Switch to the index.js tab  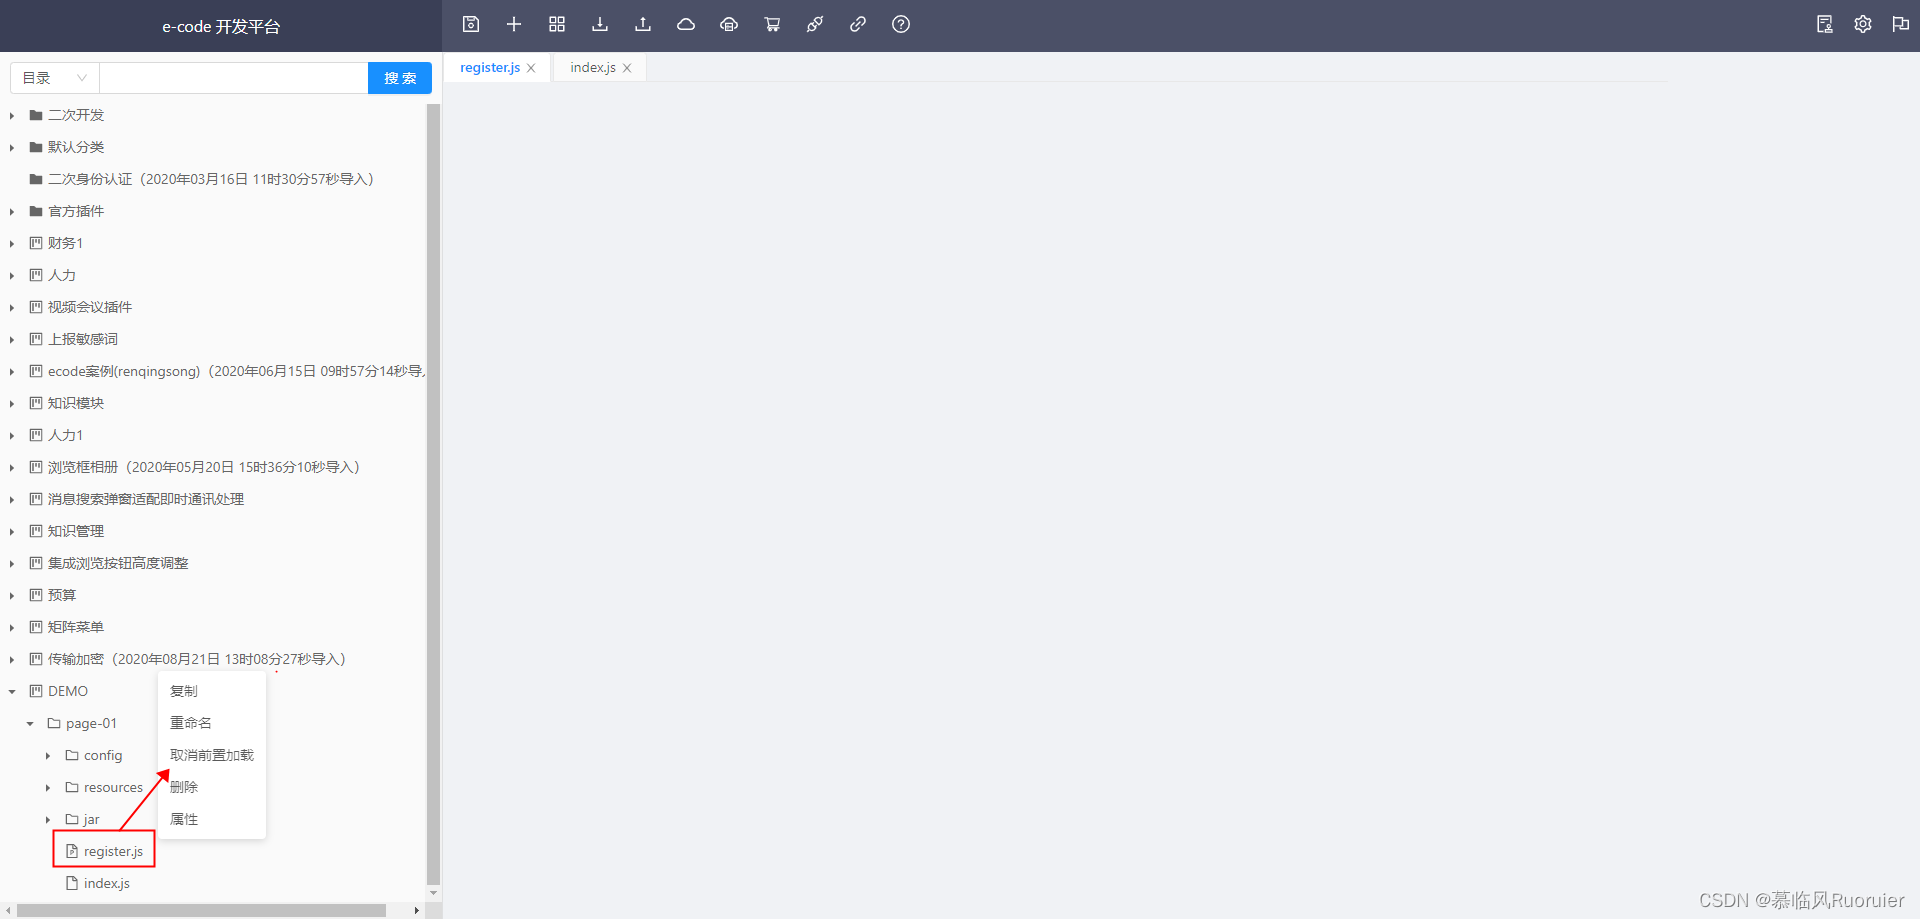point(593,67)
